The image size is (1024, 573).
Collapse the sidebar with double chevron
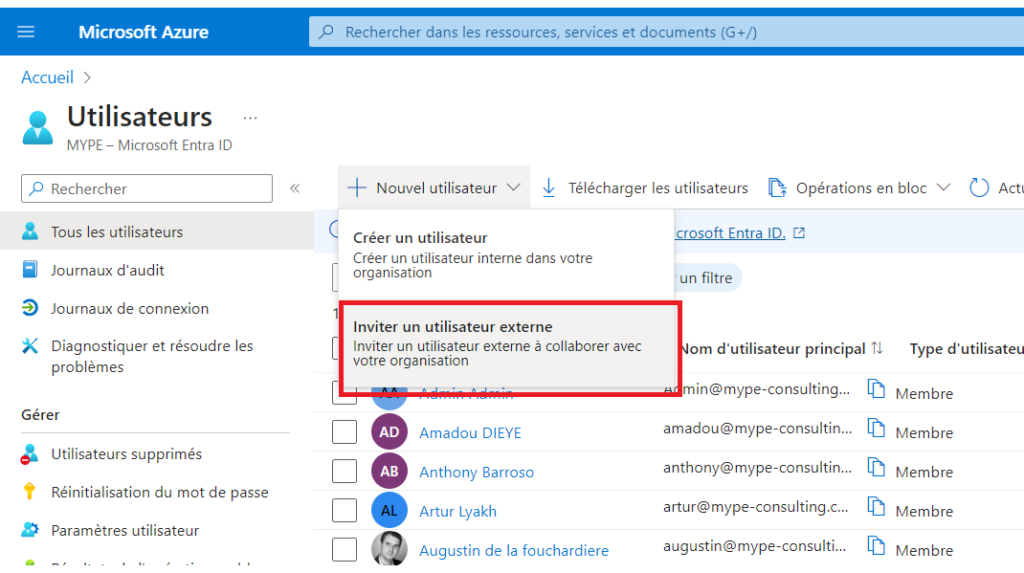point(295,188)
